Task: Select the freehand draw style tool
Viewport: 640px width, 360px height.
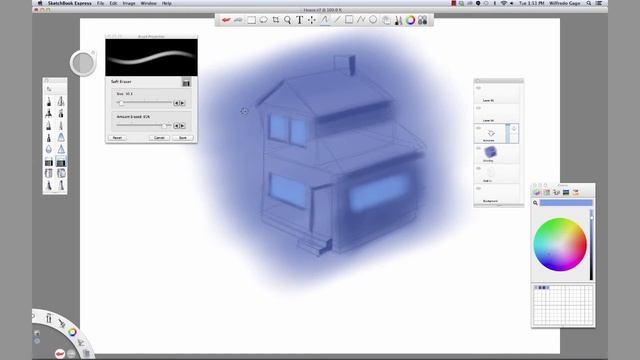Action: [324, 20]
